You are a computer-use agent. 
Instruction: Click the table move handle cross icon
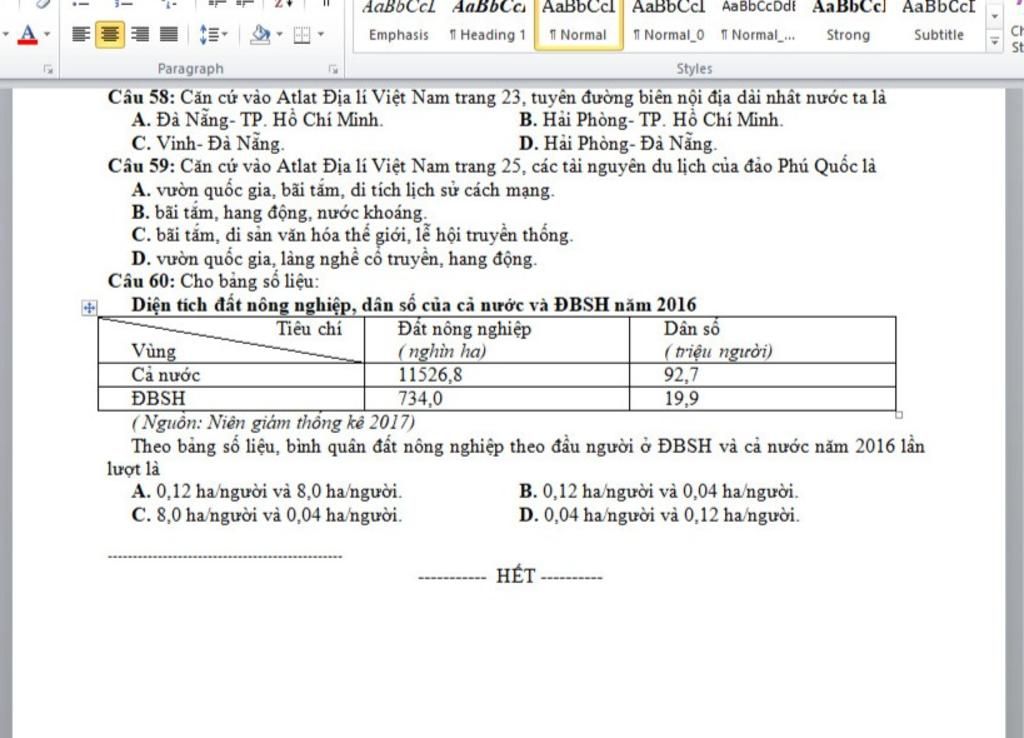89,308
